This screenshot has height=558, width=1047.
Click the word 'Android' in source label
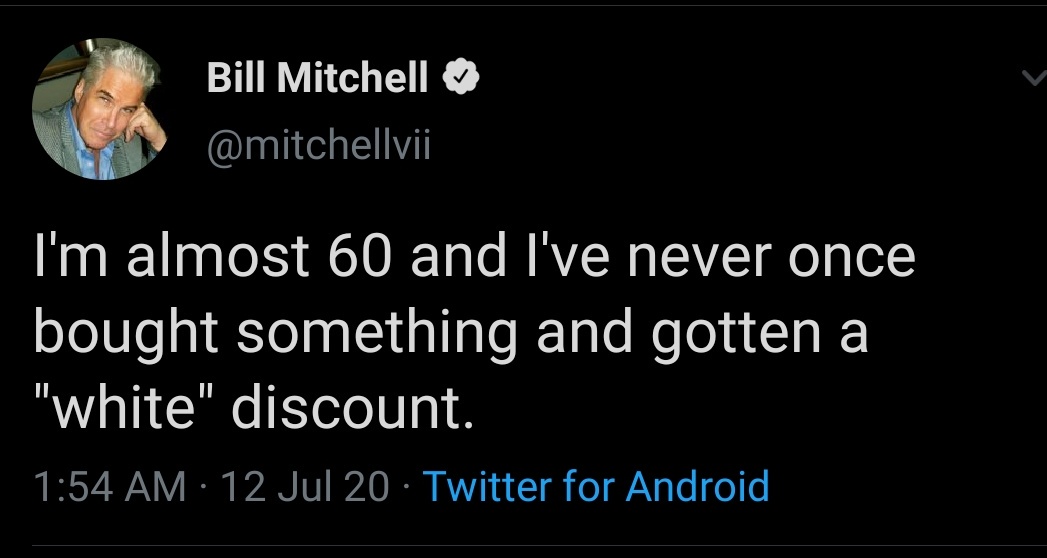[x=698, y=486]
